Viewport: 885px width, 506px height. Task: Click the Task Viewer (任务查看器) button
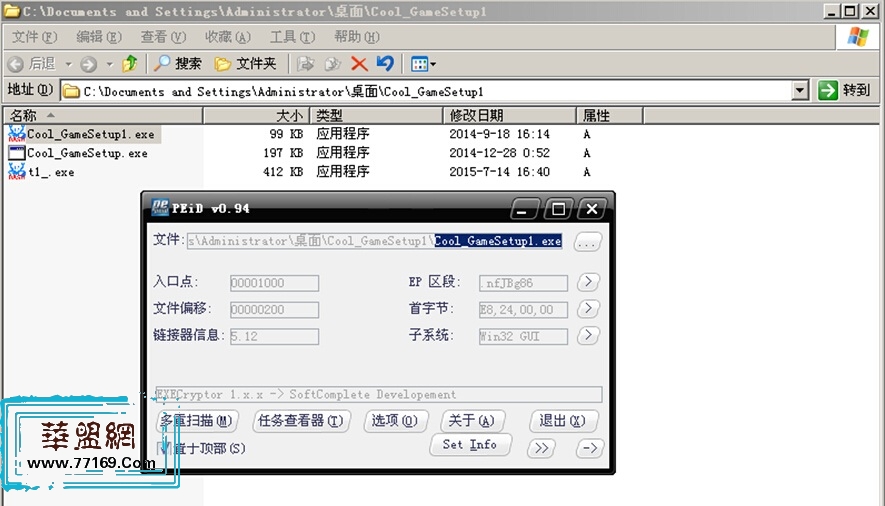click(301, 421)
